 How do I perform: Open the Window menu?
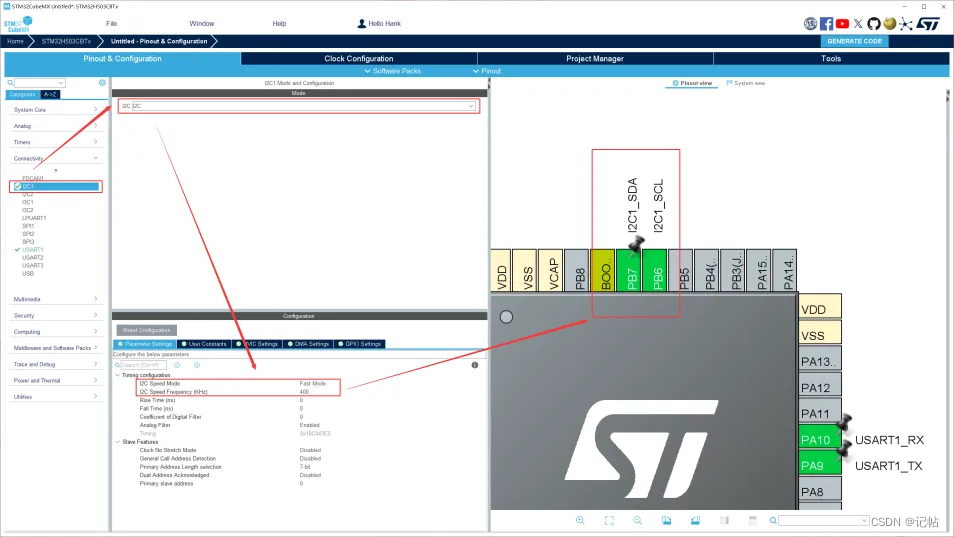tap(201, 24)
